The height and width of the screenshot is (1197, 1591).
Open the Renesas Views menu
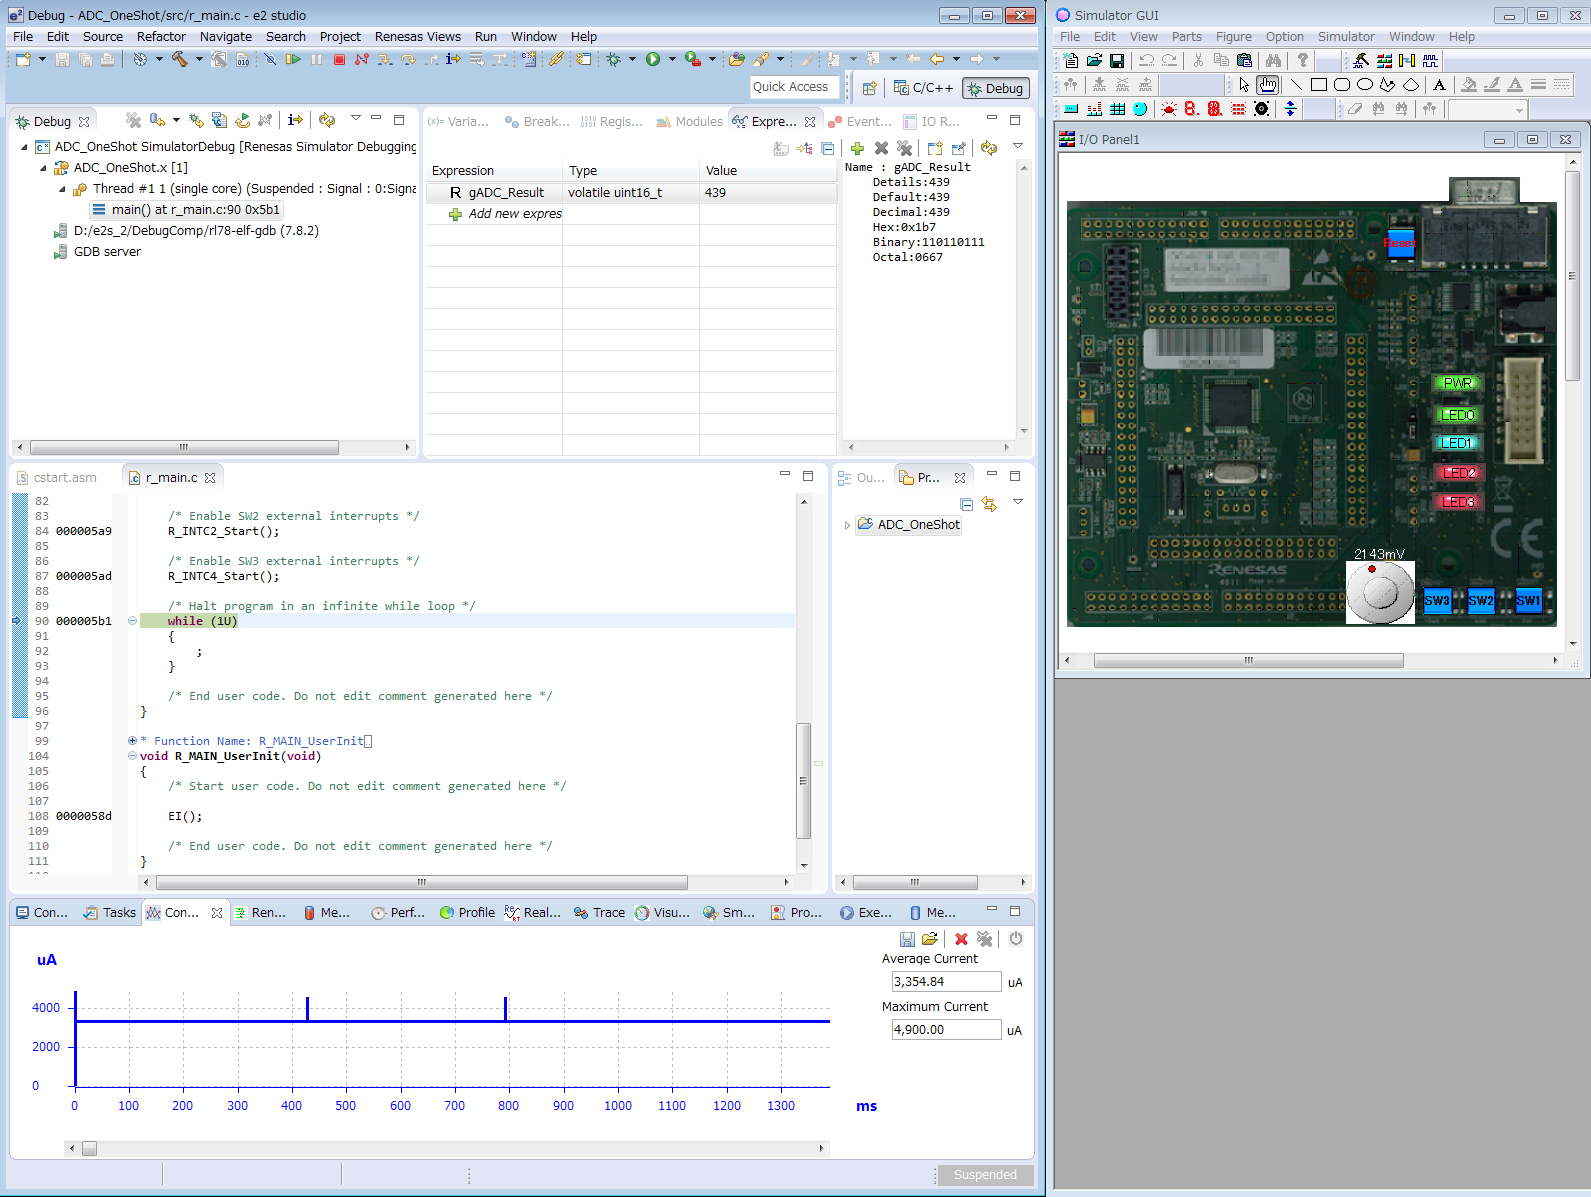tap(418, 36)
